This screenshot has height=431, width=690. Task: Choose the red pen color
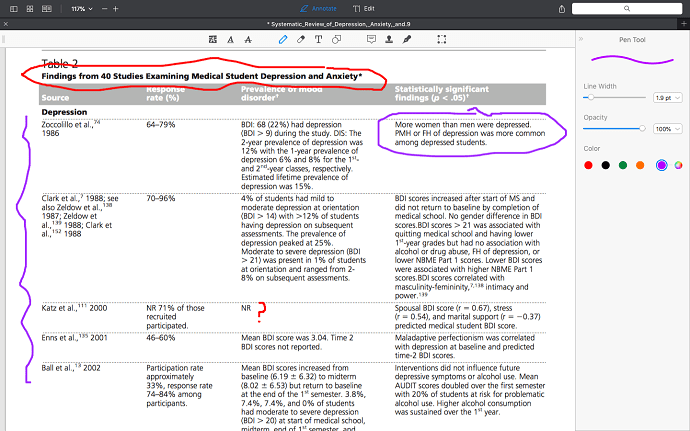point(588,165)
